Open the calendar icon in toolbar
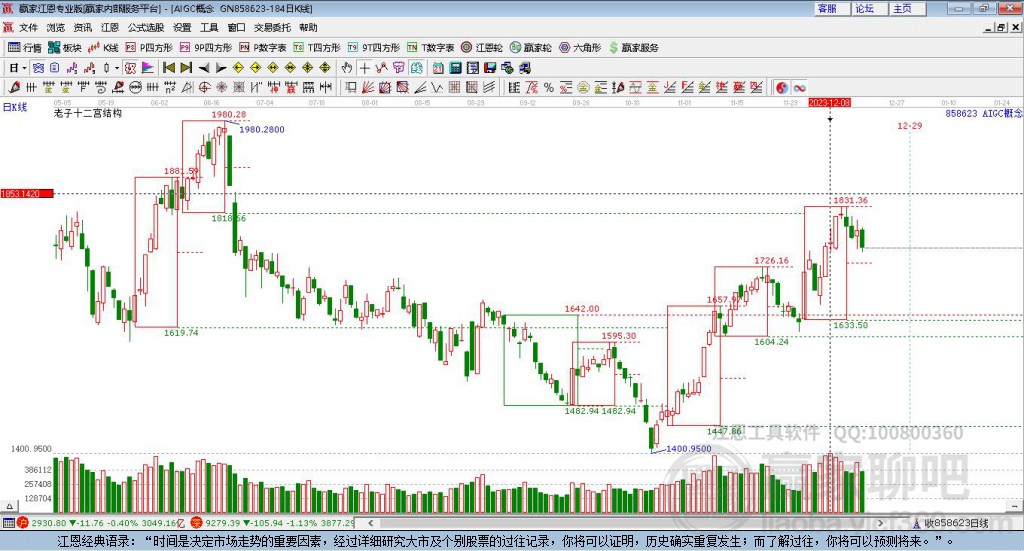 point(438,68)
